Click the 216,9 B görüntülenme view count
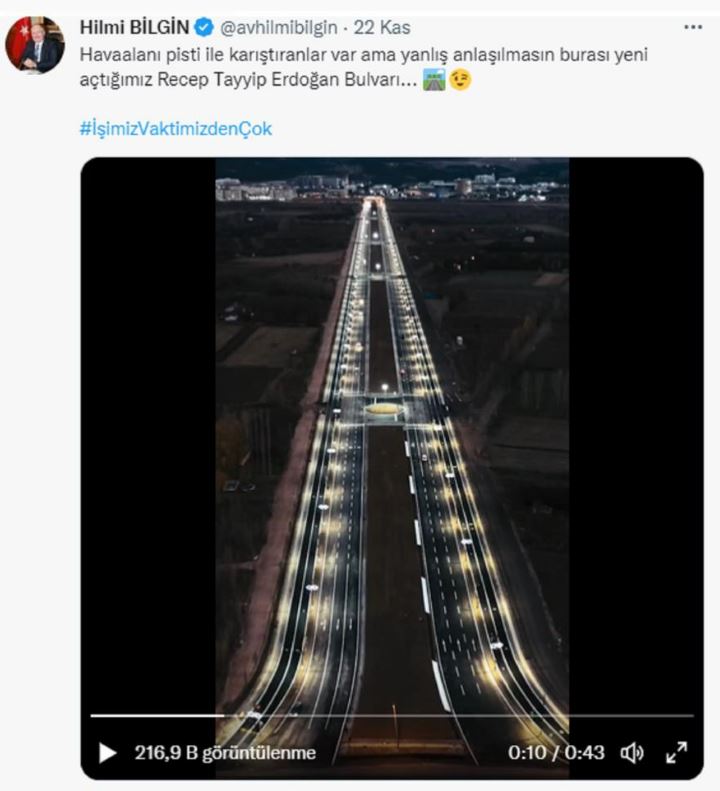The height and width of the screenshot is (791, 720). pyautogui.click(x=225, y=753)
